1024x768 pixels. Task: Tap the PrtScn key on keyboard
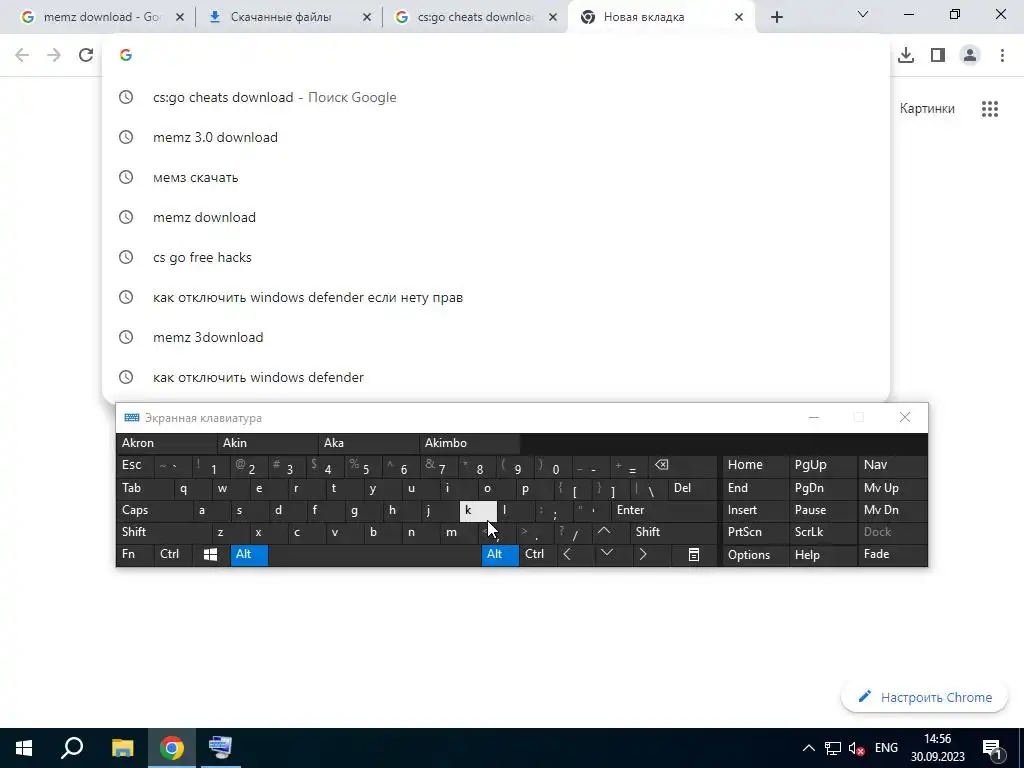tap(755, 532)
